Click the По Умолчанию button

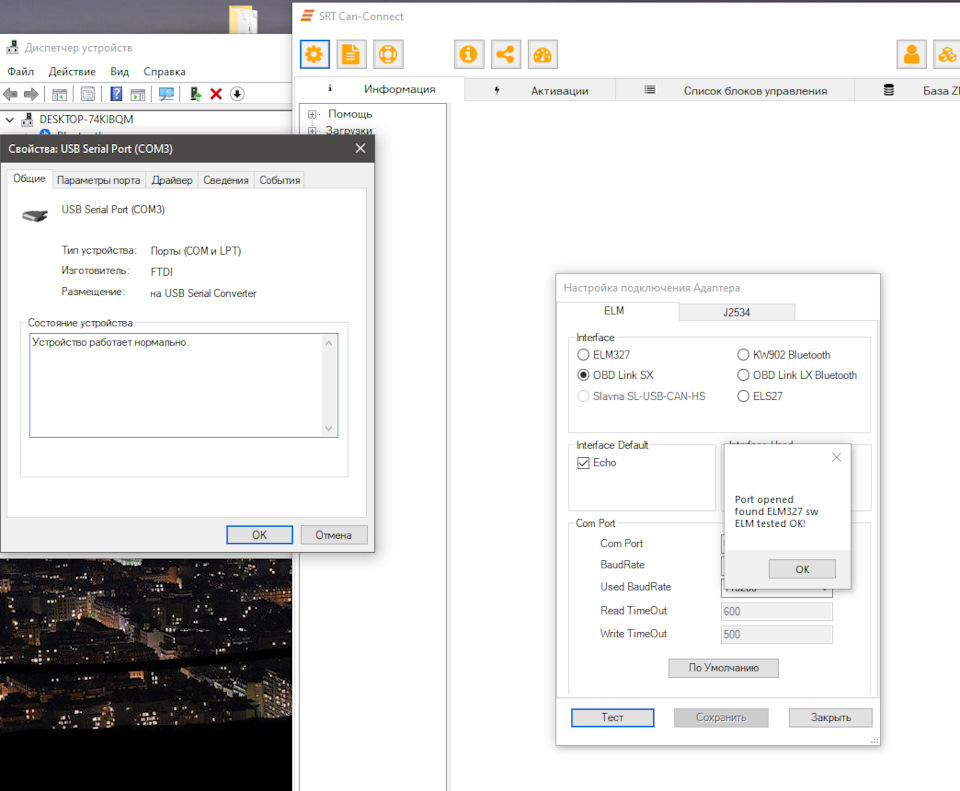[724, 667]
